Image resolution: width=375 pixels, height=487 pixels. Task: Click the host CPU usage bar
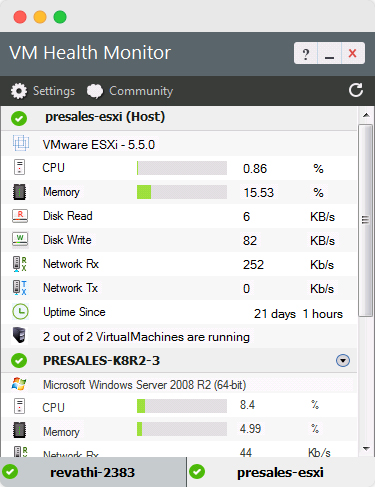tap(182, 168)
